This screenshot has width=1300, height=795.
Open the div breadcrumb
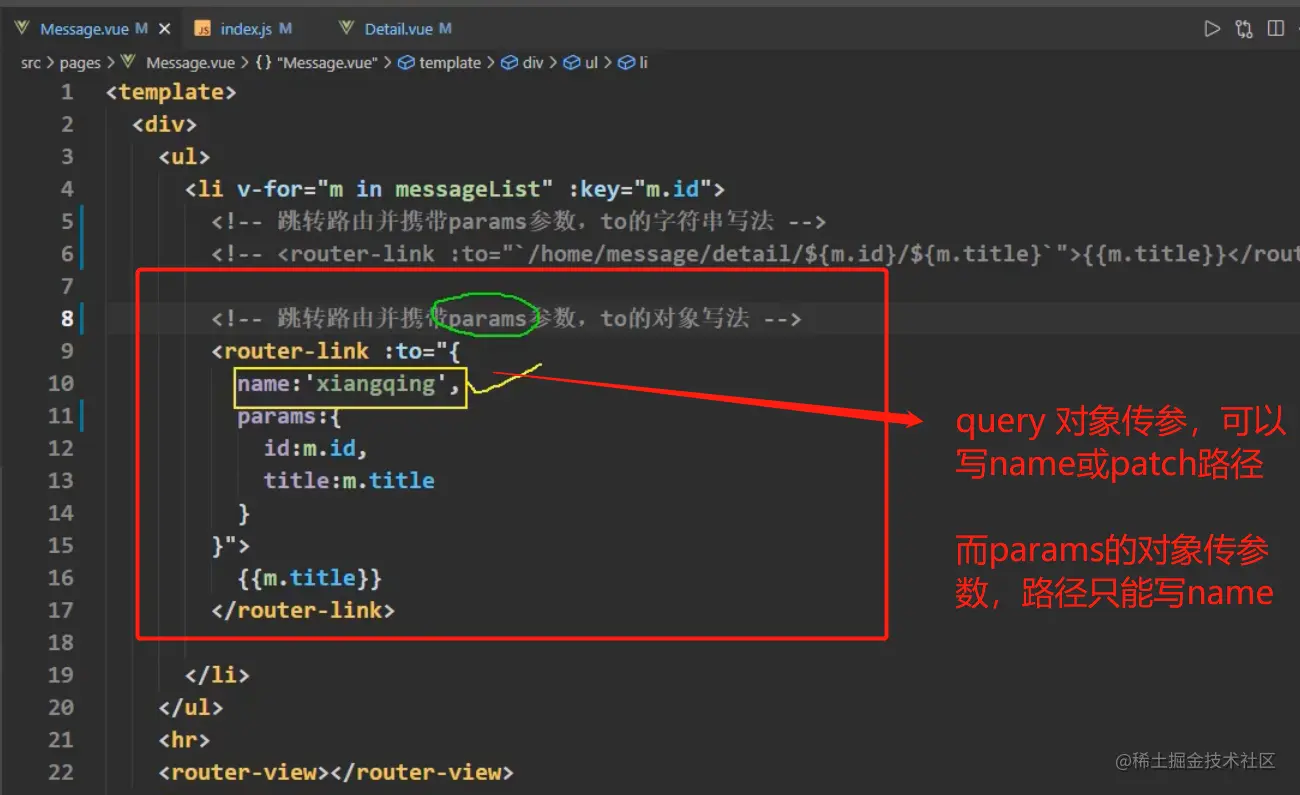click(x=523, y=62)
